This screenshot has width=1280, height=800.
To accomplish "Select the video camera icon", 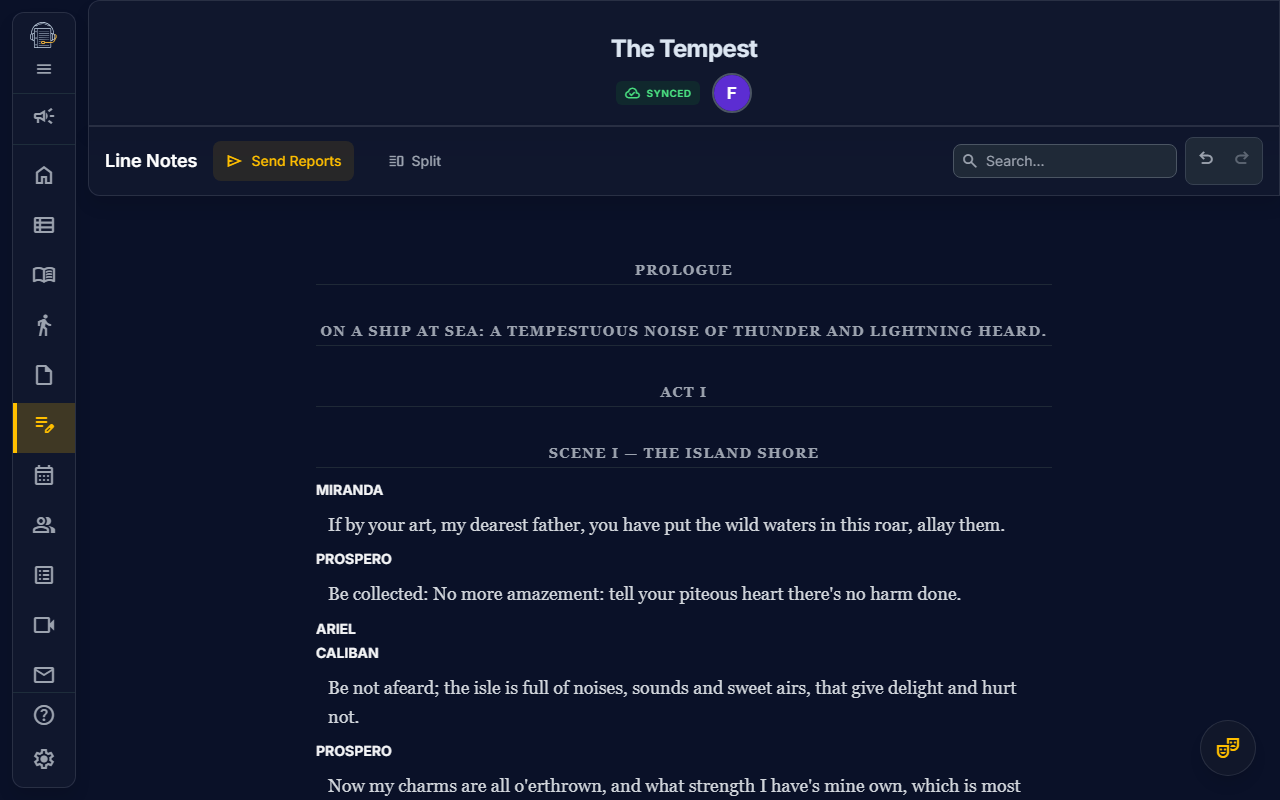I will pyautogui.click(x=44, y=624).
